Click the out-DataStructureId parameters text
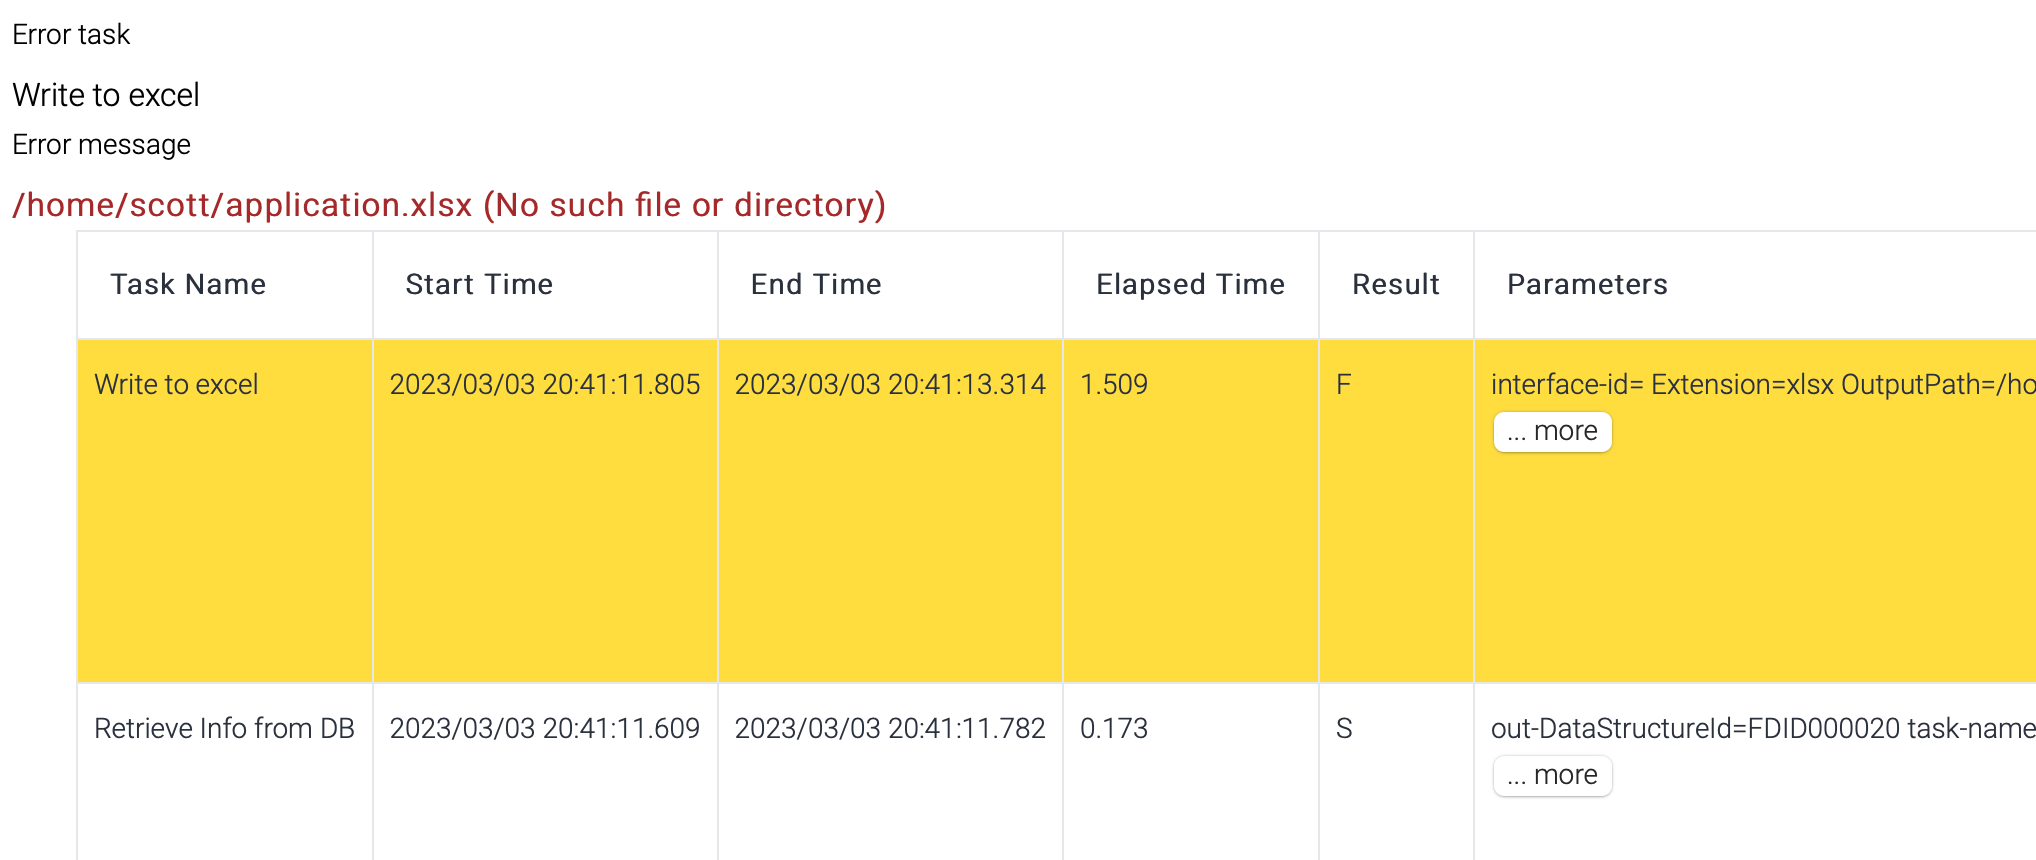The width and height of the screenshot is (2036, 860). [1762, 729]
